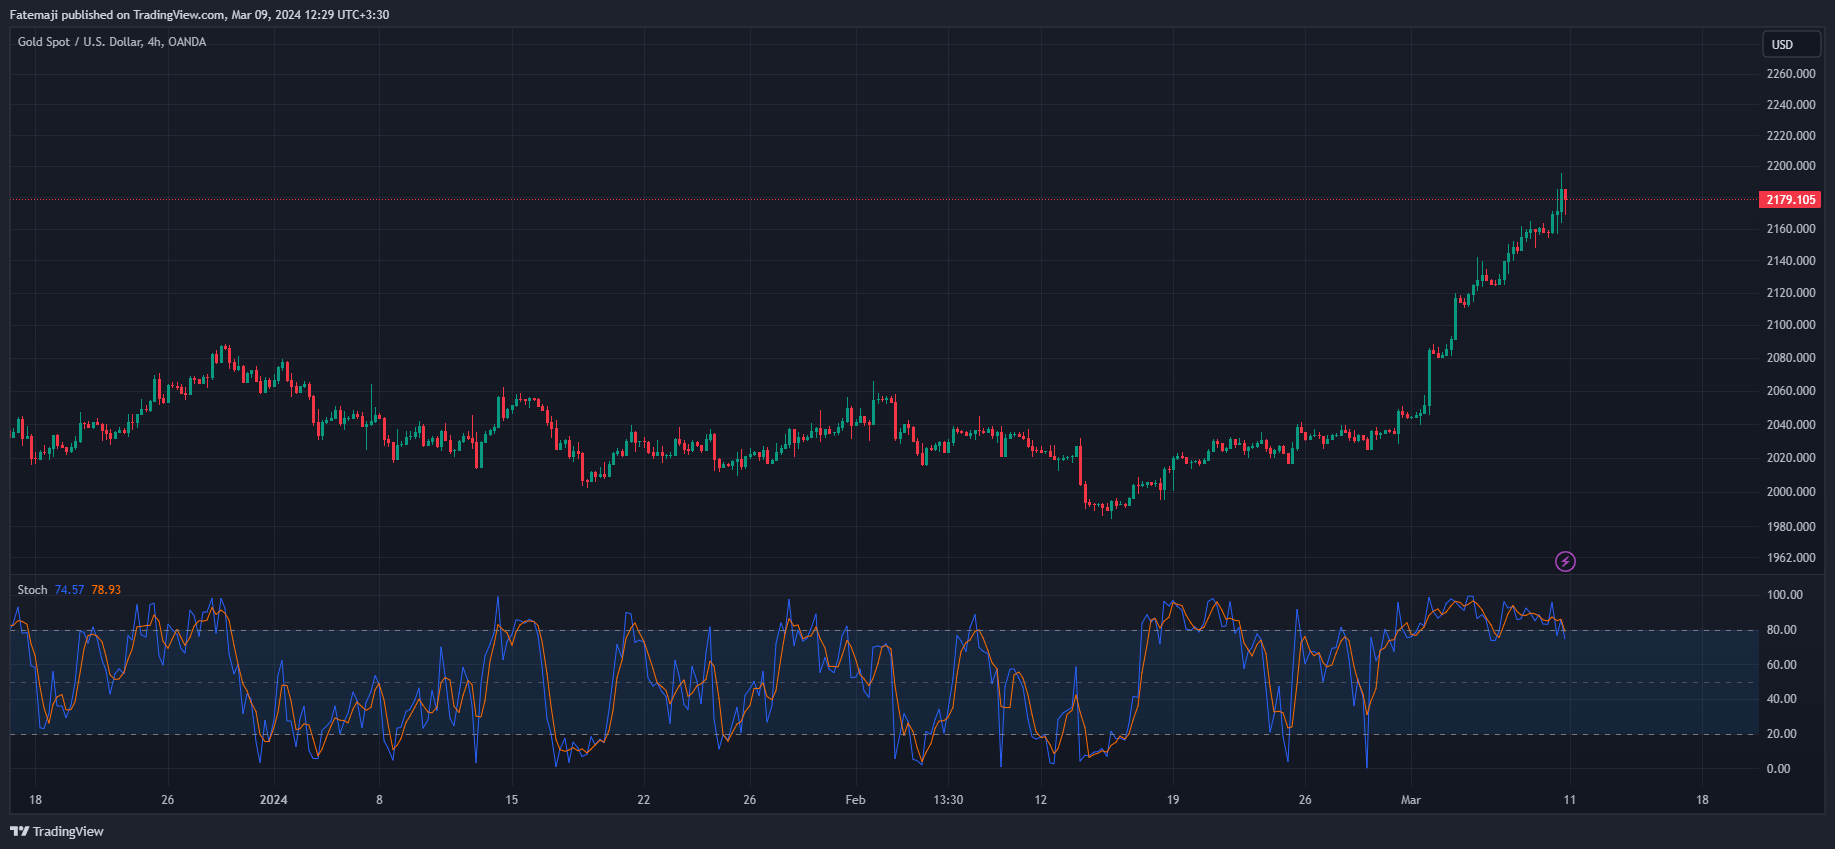Click the 15 date label on time axis
1835x849 pixels.
click(512, 800)
